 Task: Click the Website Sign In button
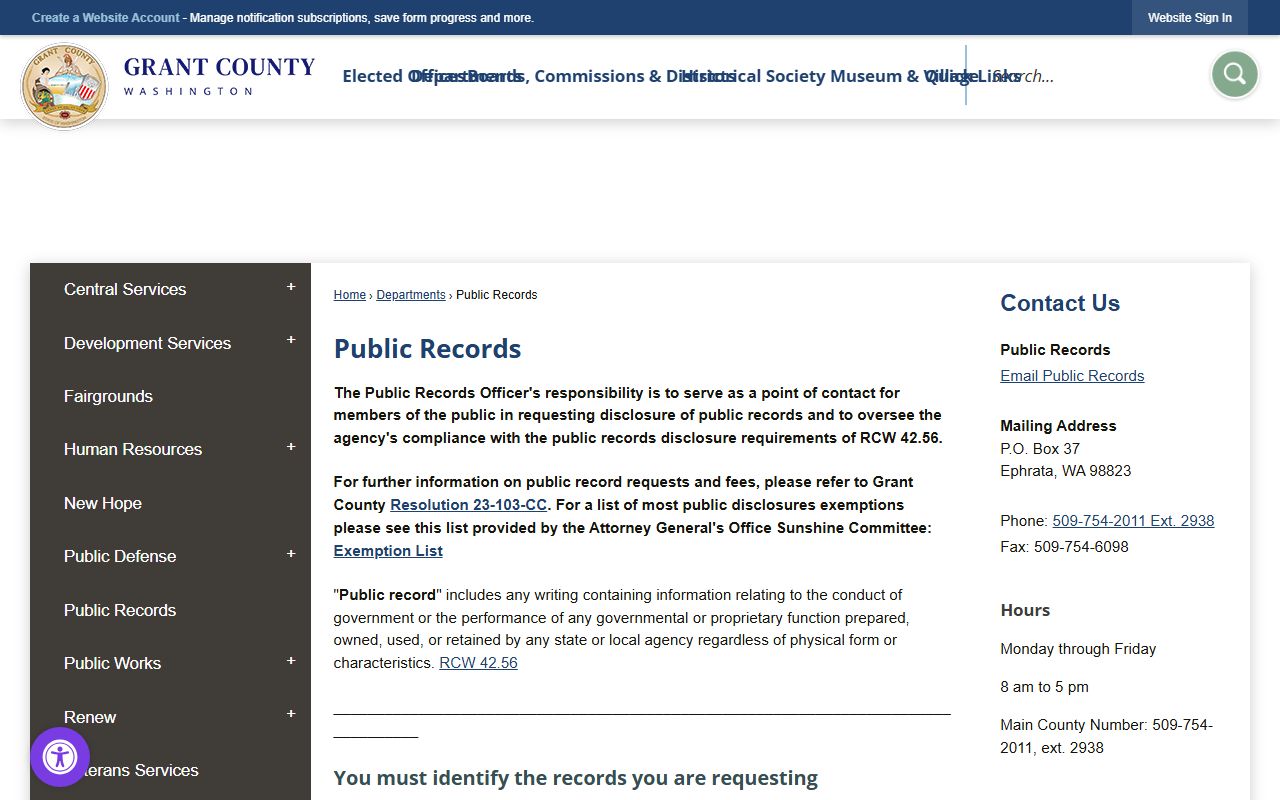coord(1189,18)
